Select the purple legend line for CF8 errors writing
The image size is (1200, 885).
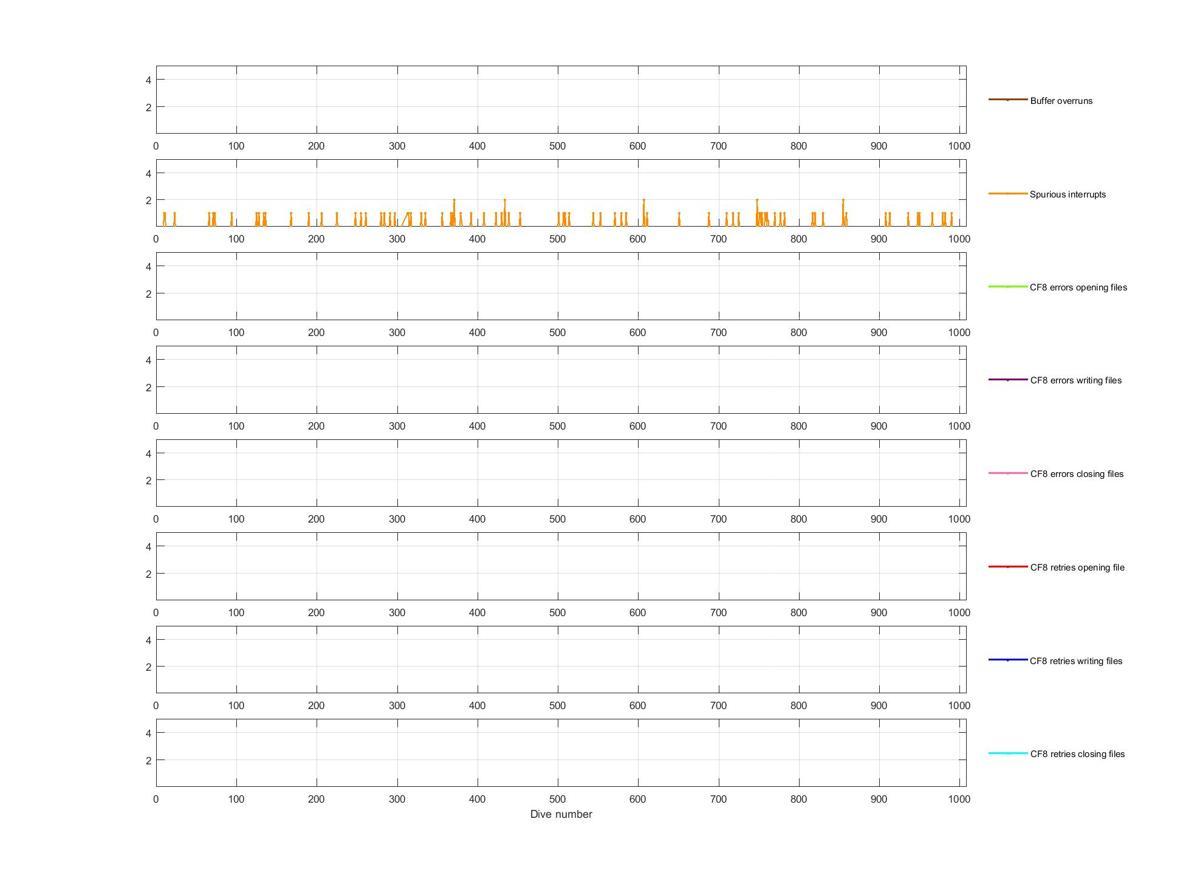point(1008,379)
